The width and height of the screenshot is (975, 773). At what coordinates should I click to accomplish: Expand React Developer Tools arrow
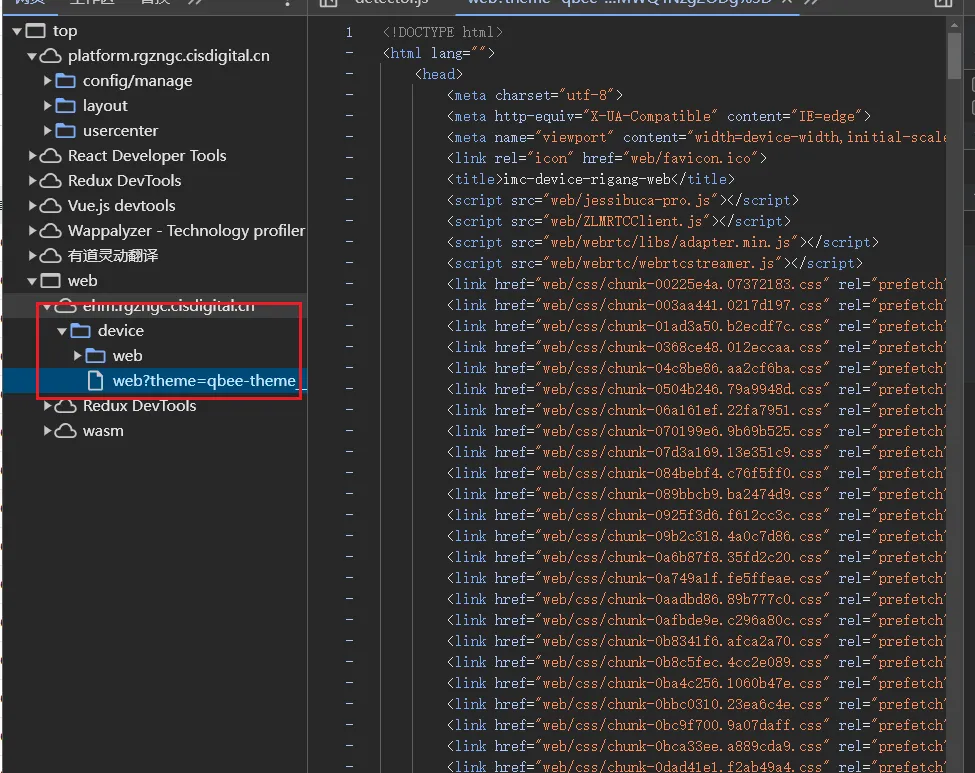tap(32, 155)
